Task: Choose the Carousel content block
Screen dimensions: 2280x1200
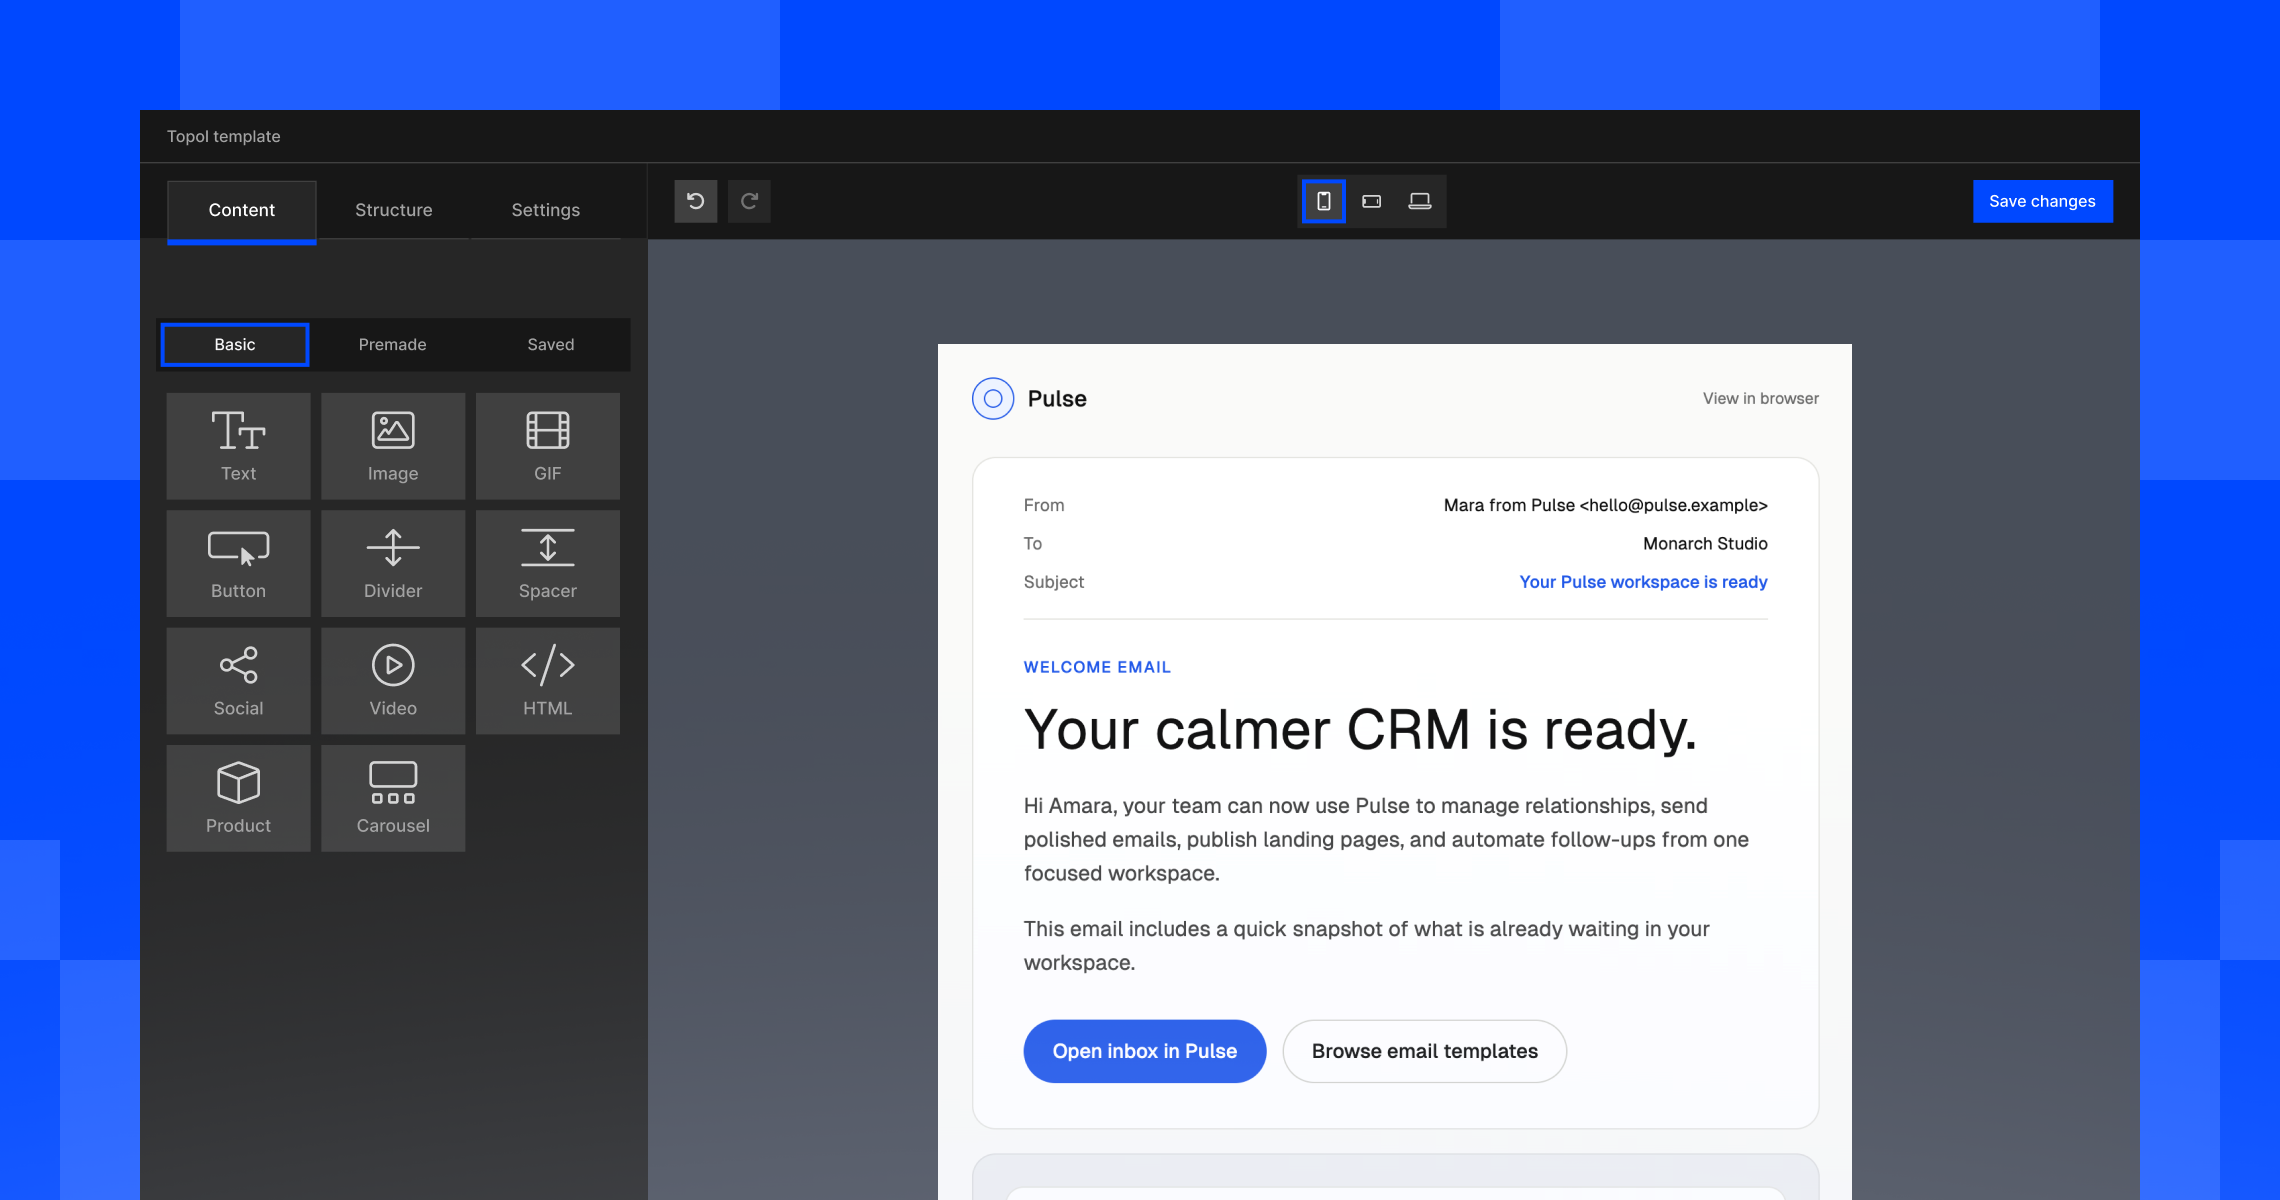Action: click(393, 798)
